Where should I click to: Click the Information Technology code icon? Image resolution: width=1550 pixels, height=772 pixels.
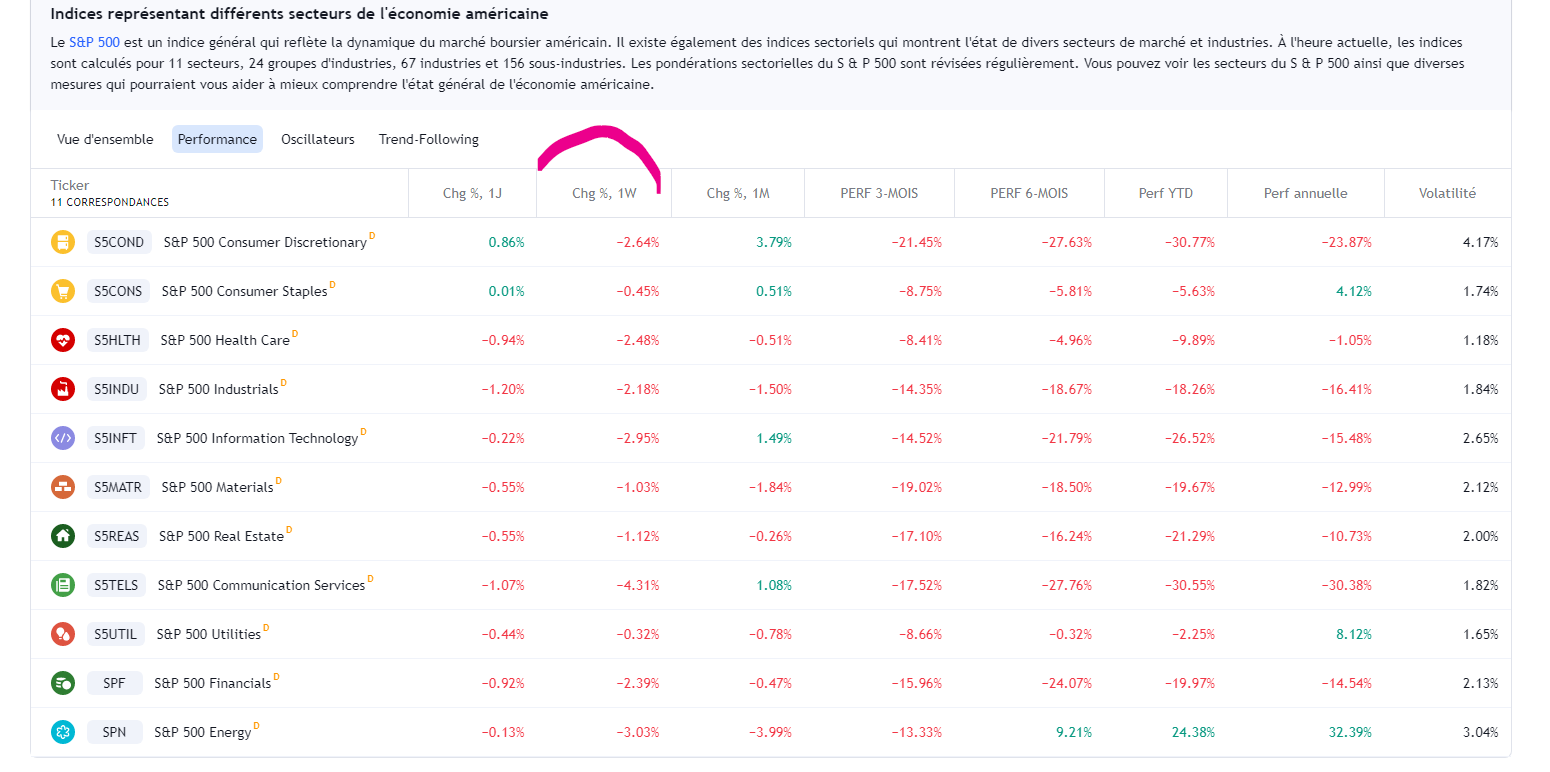click(x=63, y=438)
